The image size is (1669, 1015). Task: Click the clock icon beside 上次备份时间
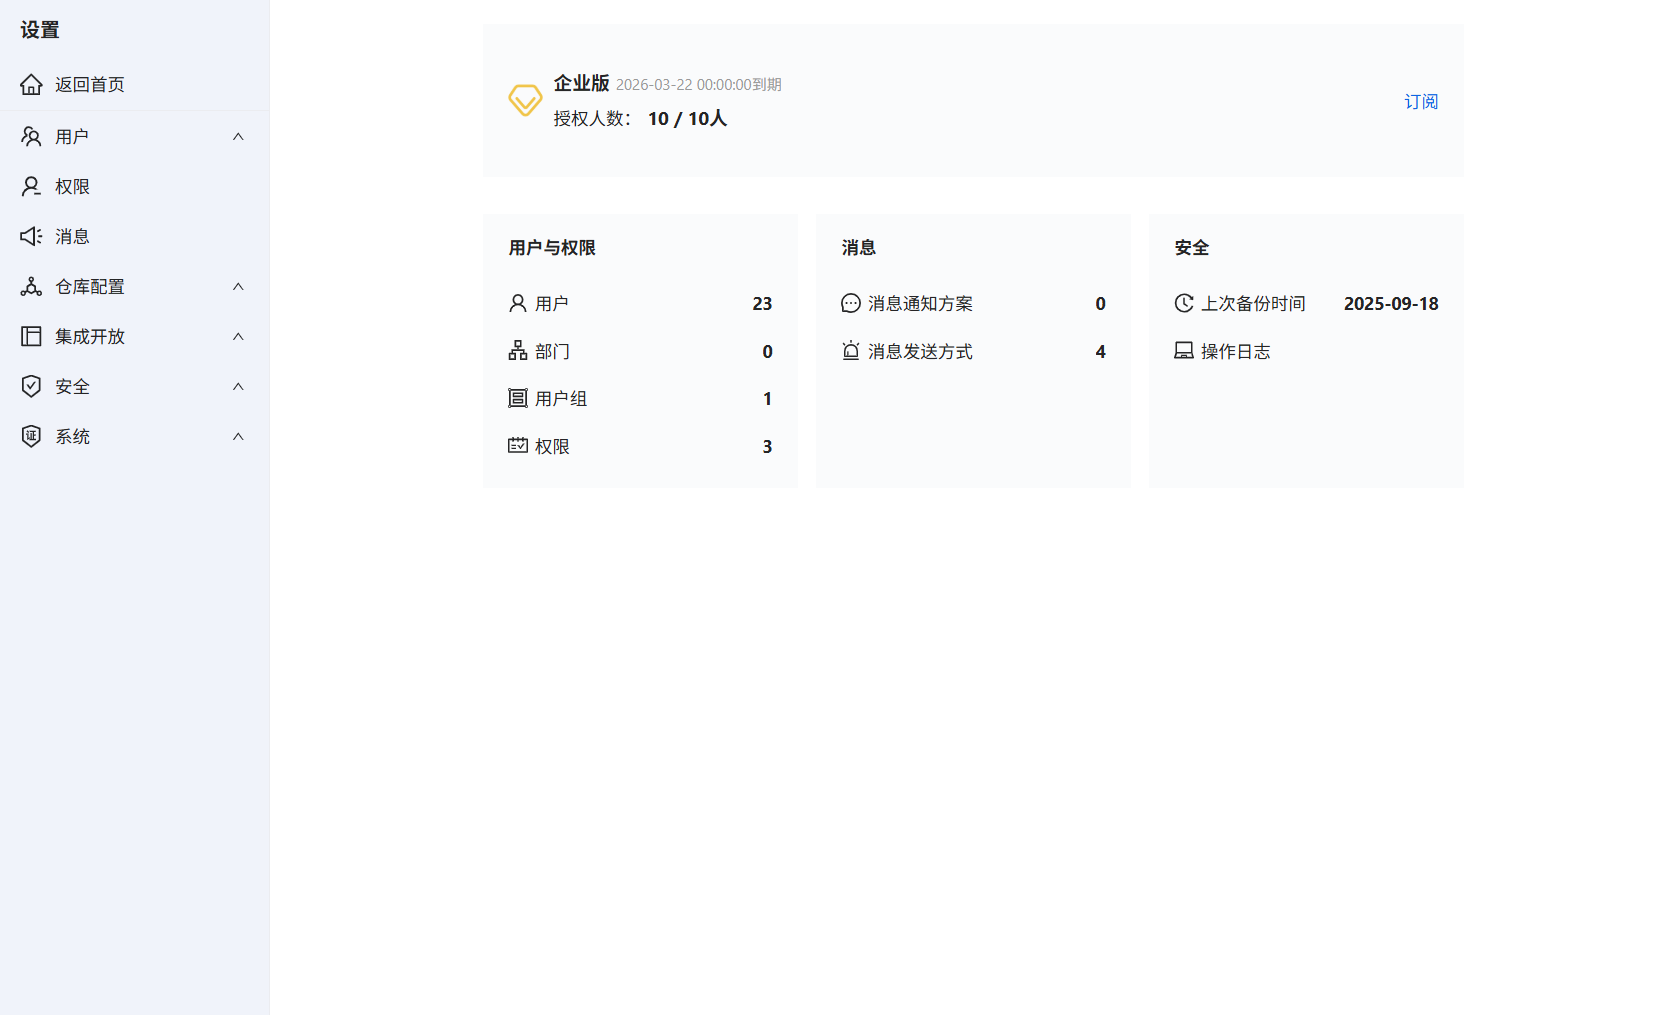(x=1184, y=302)
